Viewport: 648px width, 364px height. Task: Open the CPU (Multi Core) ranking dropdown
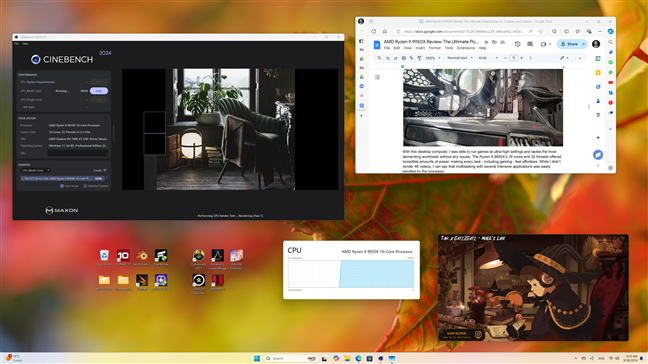tap(35, 170)
